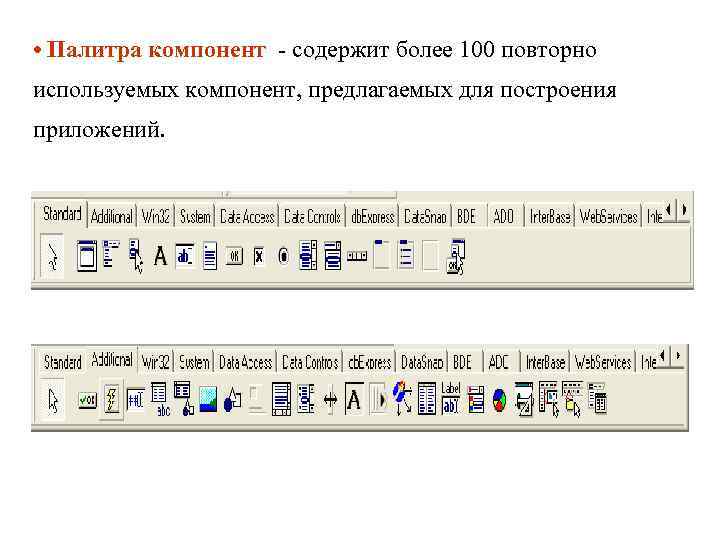The width and height of the screenshot is (720, 540).
Task: Open WebServices tab in the Additional-active palette
Action: pyautogui.click(x=603, y=363)
